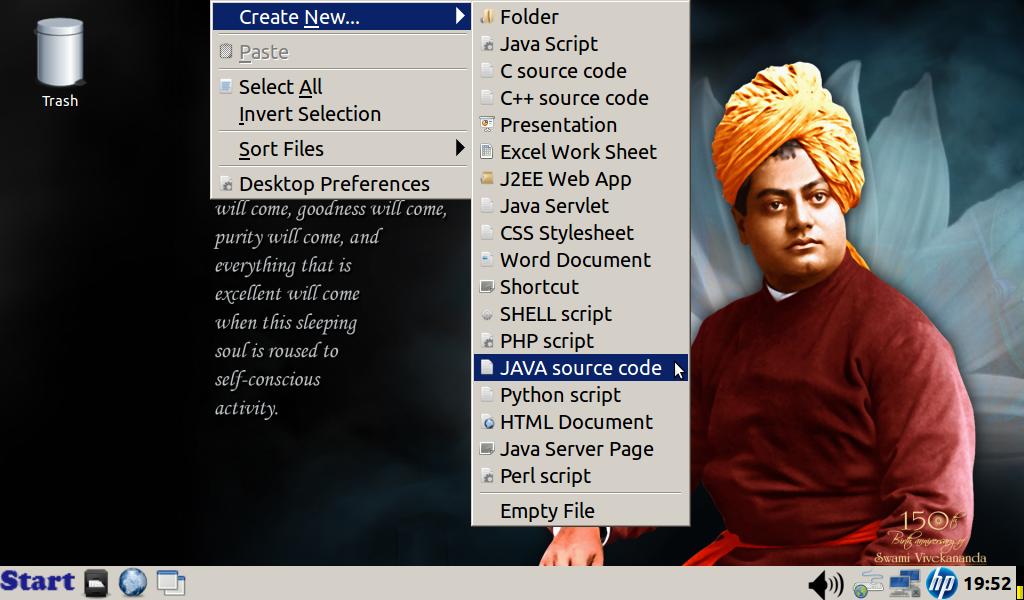The width and height of the screenshot is (1024, 600).
Task: Create a new Java Script file
Action: point(580,44)
